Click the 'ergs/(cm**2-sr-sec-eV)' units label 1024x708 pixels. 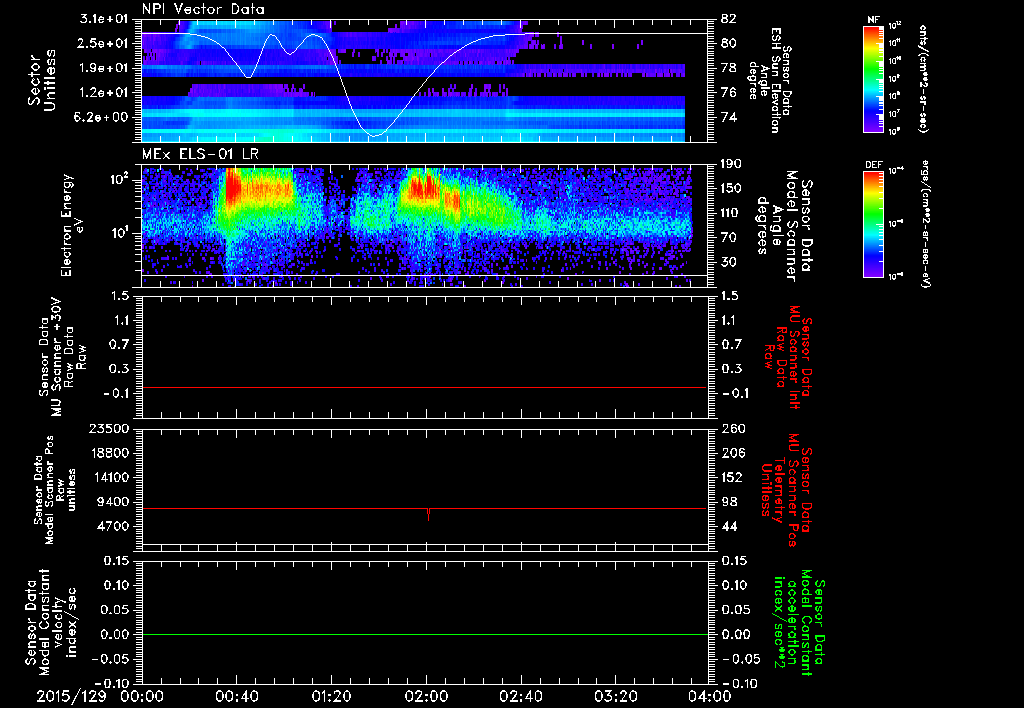924,224
